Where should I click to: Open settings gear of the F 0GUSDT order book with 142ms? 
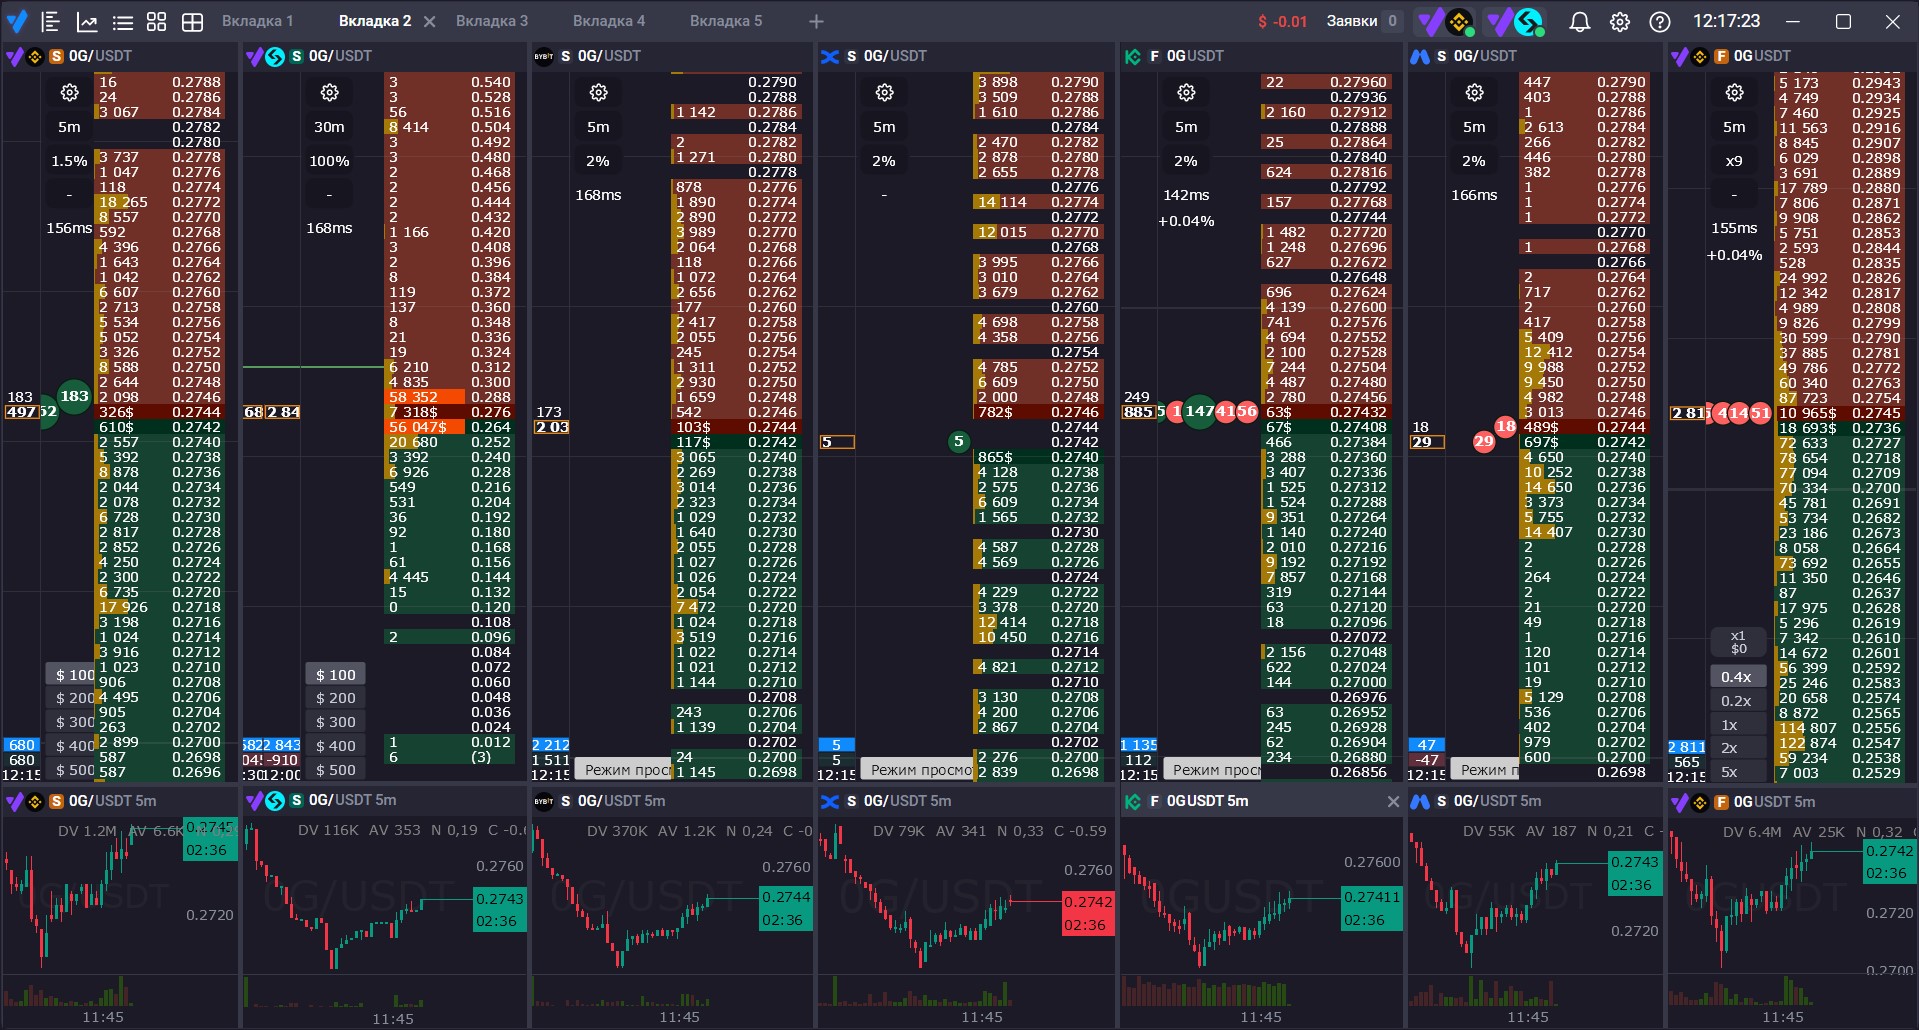coord(1186,92)
